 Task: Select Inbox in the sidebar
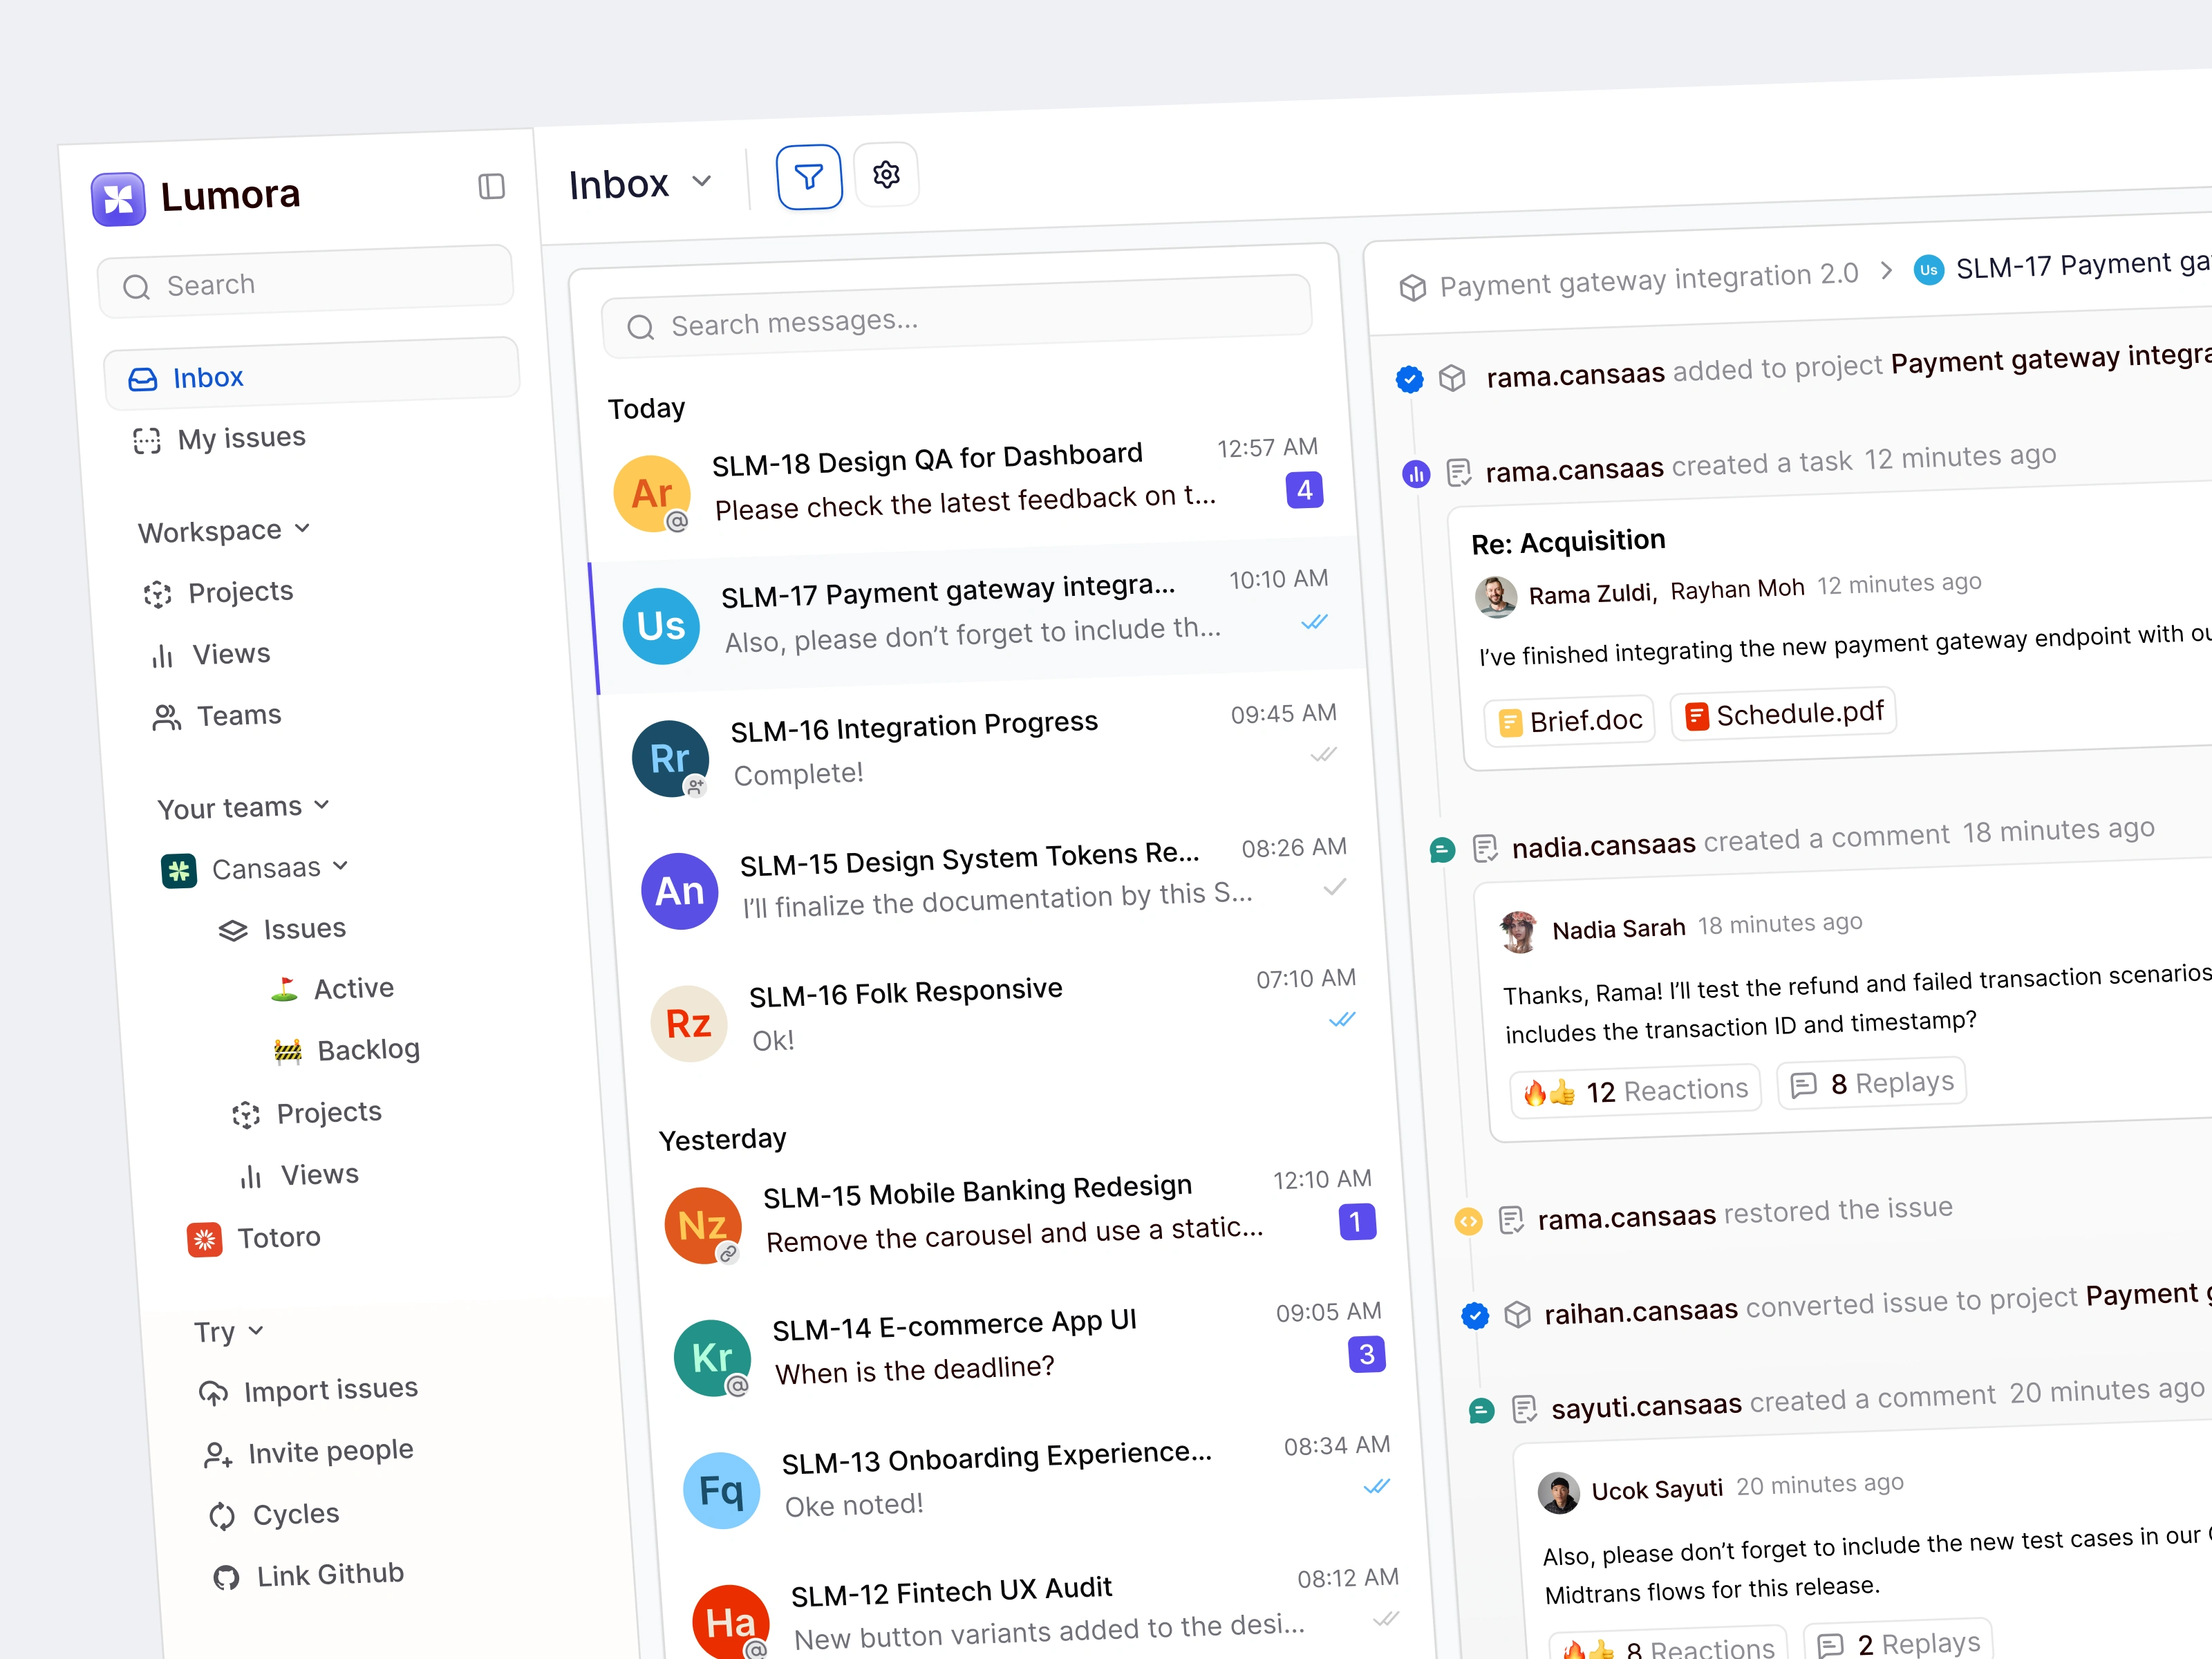(312, 374)
